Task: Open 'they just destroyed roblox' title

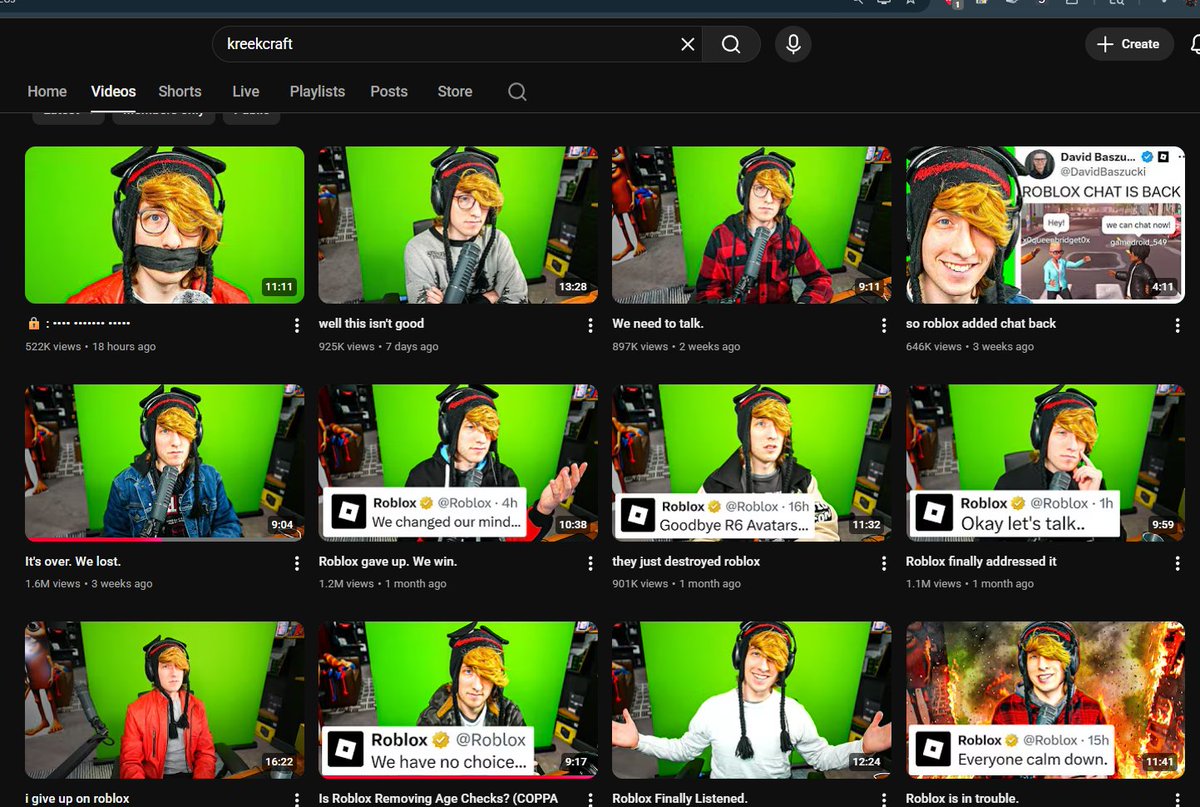Action: 686,562
